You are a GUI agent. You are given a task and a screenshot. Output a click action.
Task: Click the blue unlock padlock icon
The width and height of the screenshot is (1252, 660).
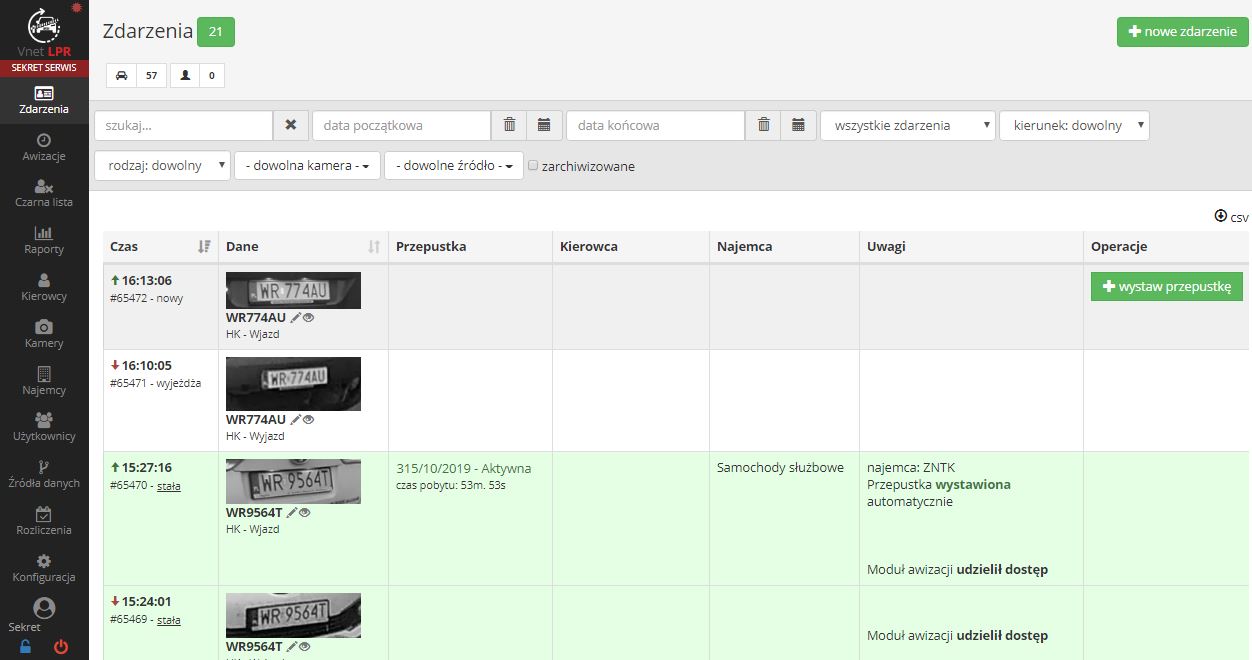click(26, 647)
